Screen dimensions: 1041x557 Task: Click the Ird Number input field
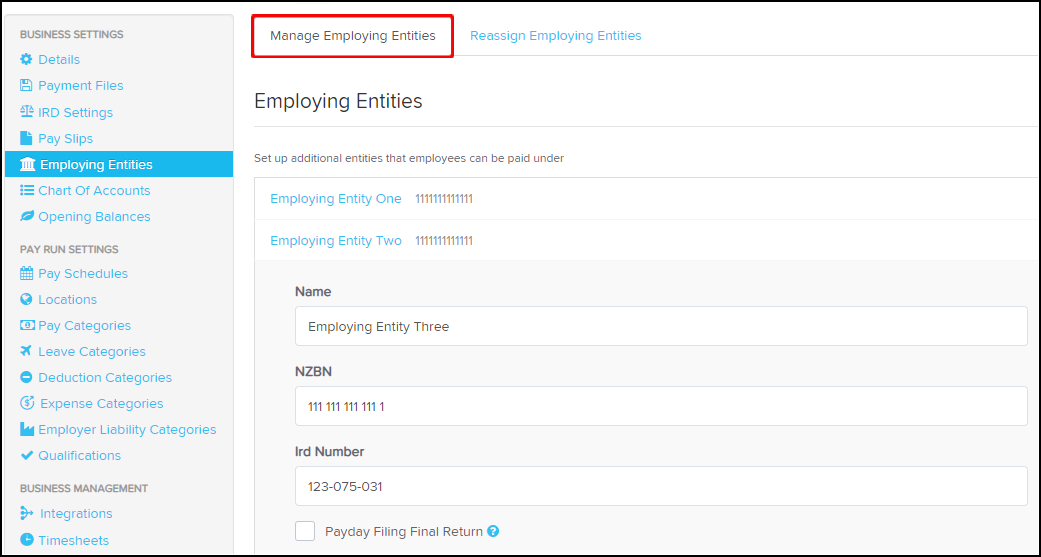tap(661, 486)
